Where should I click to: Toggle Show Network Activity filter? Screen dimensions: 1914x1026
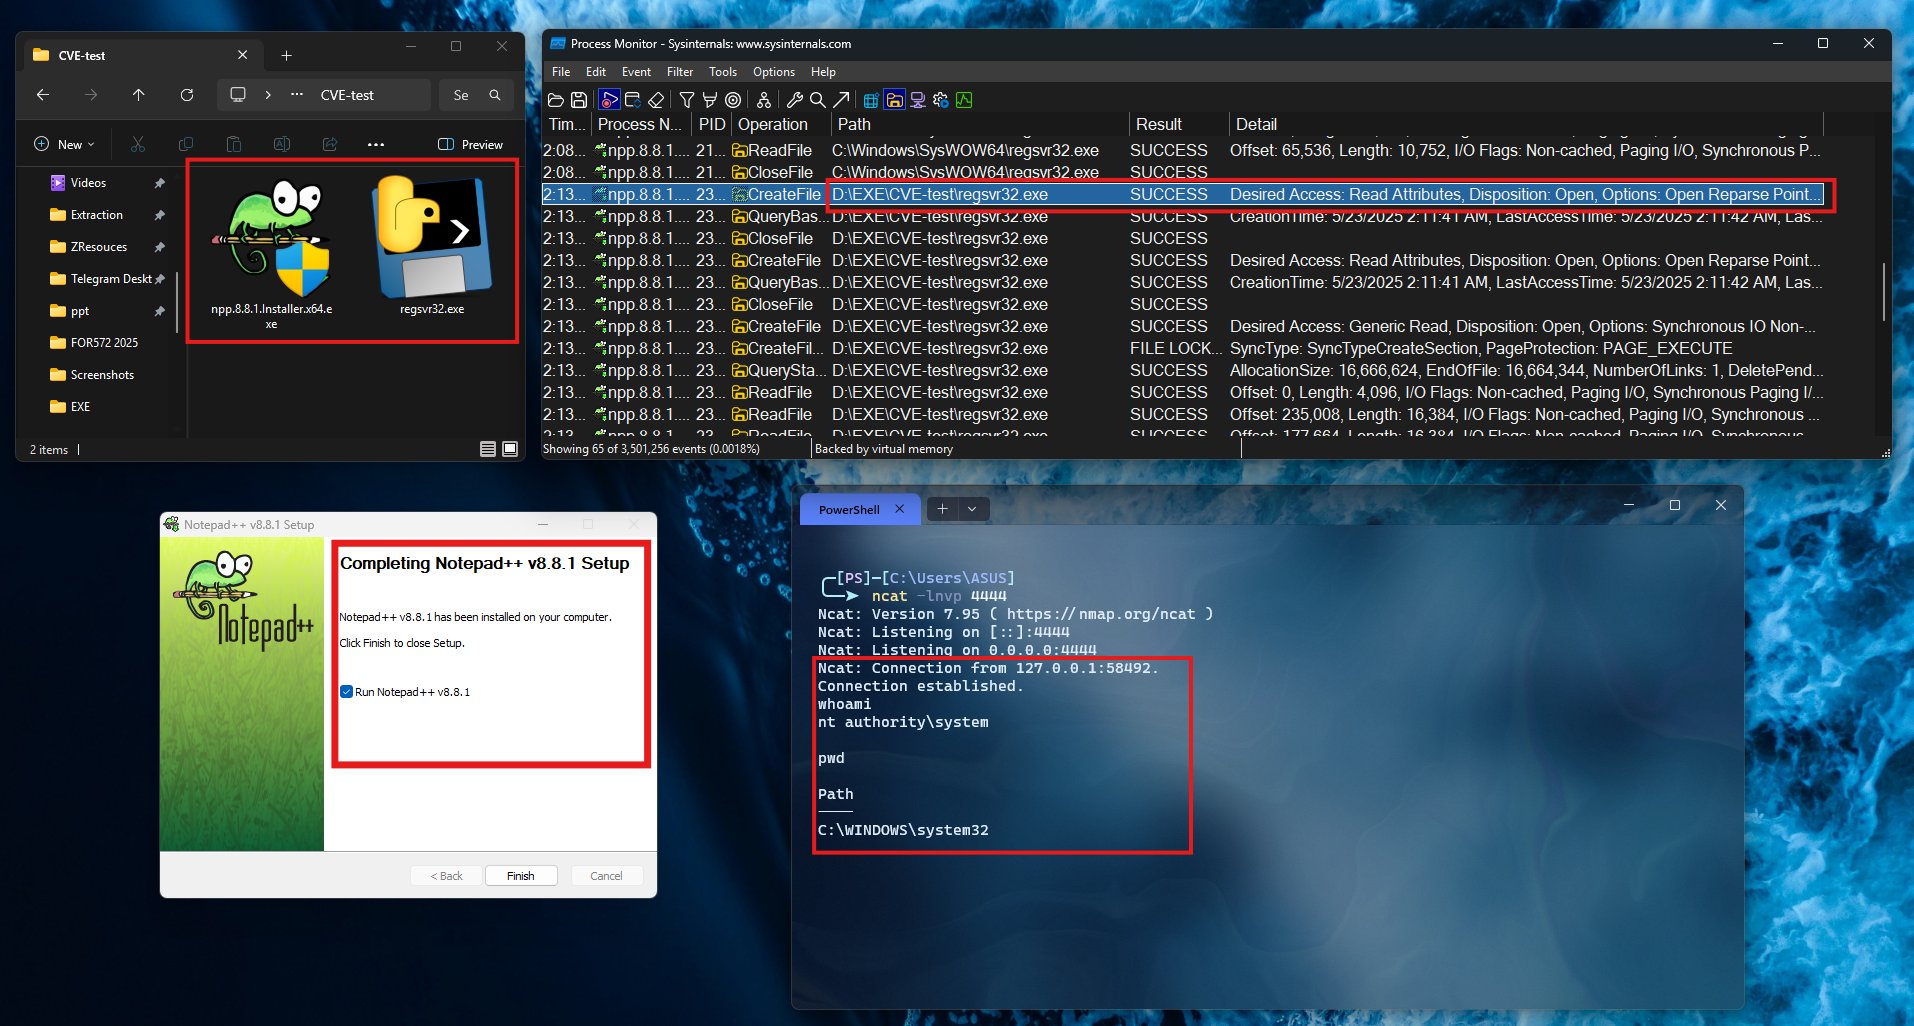(916, 100)
